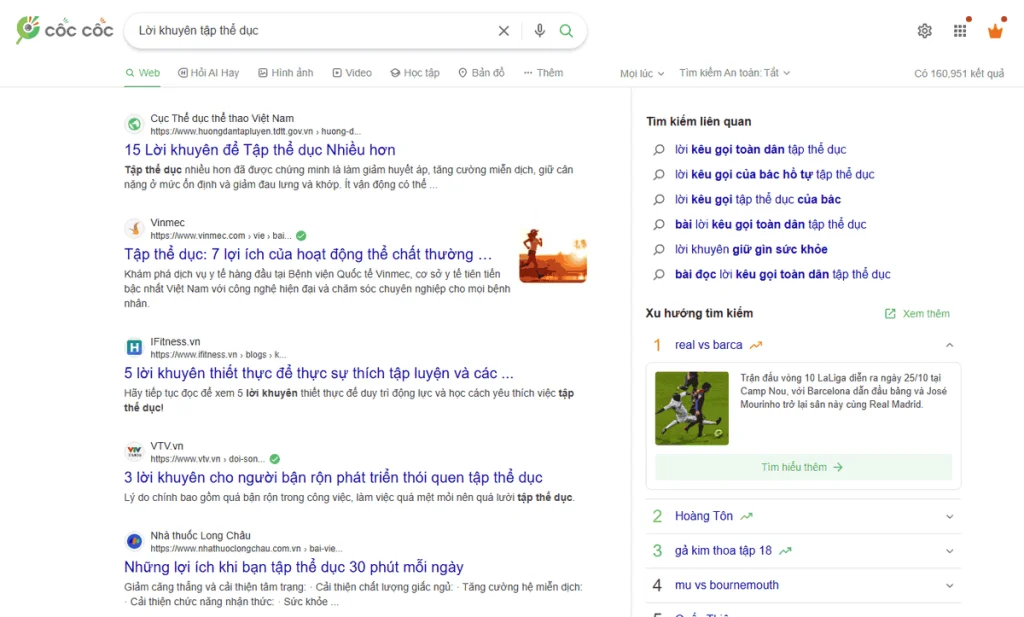Select the Web tab
Screen dimensions: 1024x617
tap(142, 72)
